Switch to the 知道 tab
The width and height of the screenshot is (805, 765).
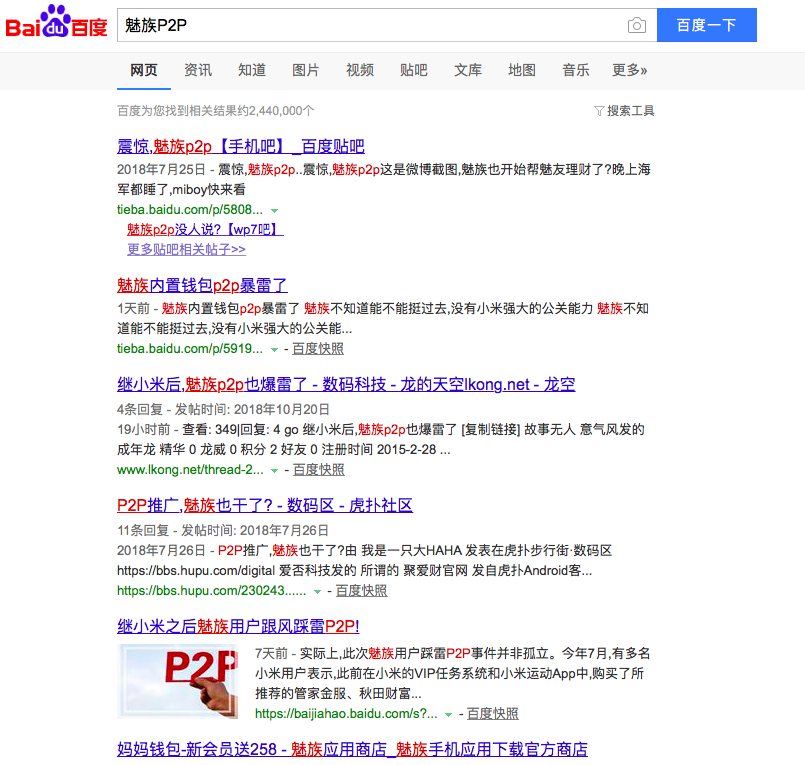[x=252, y=70]
